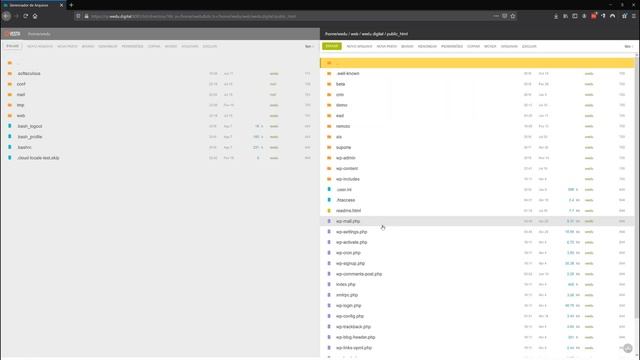Viewport: 640px width, 360px height.
Task: Click folder icon next to conf
Action: pyautogui.click(x=10, y=84)
